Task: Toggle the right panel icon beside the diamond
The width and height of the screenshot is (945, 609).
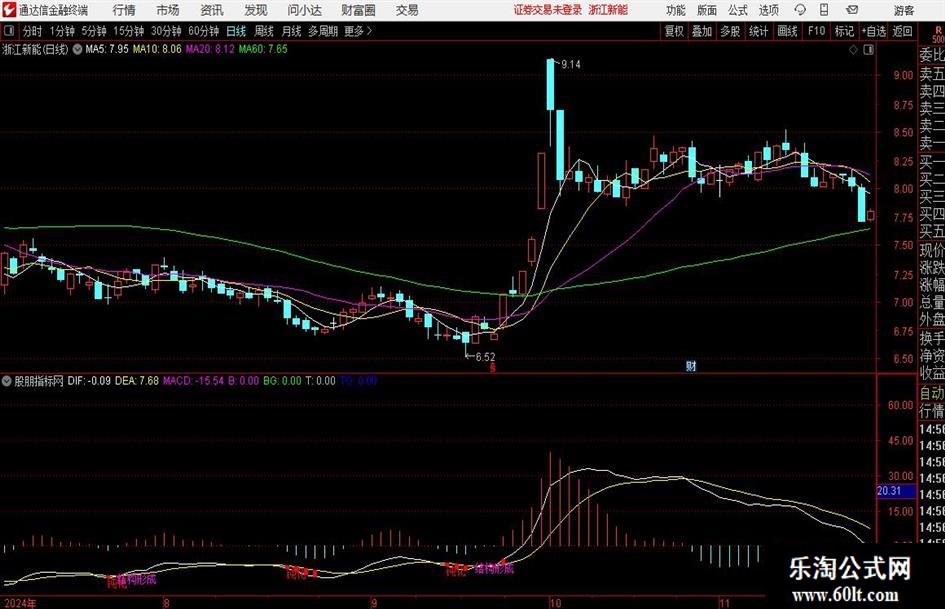Action: coord(868,50)
